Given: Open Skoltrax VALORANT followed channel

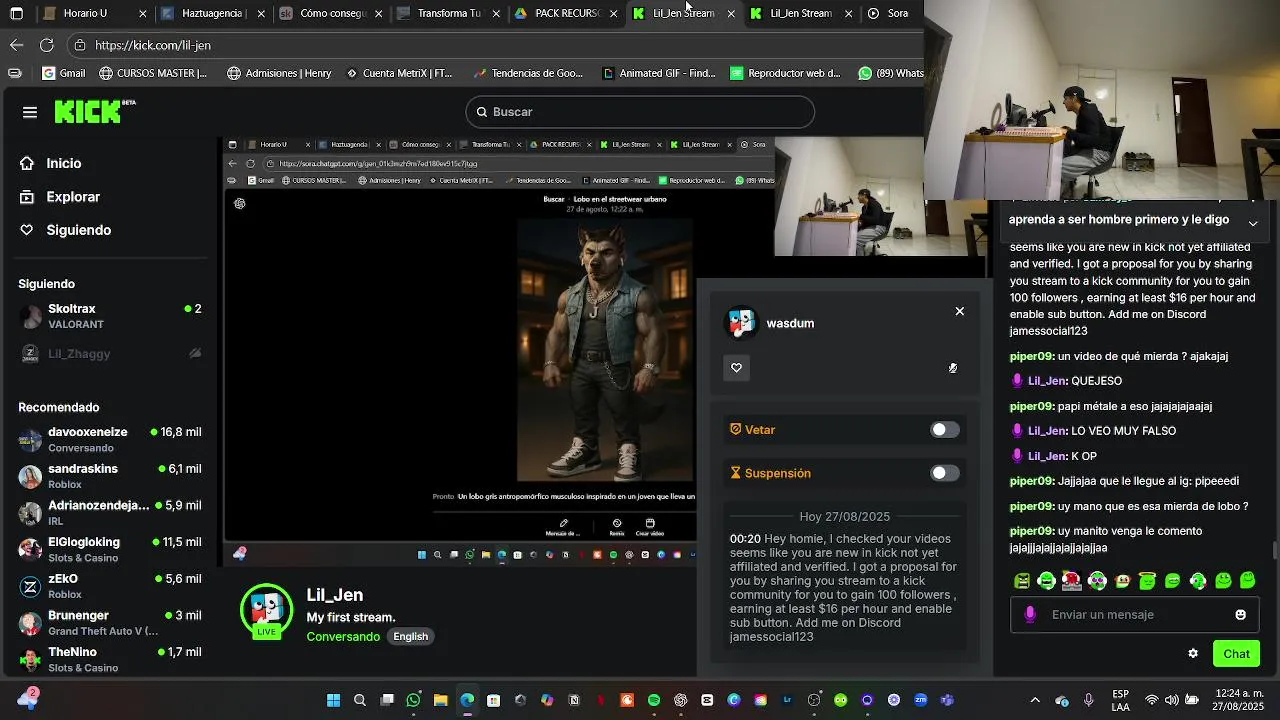Looking at the screenshot, I should click(110, 316).
